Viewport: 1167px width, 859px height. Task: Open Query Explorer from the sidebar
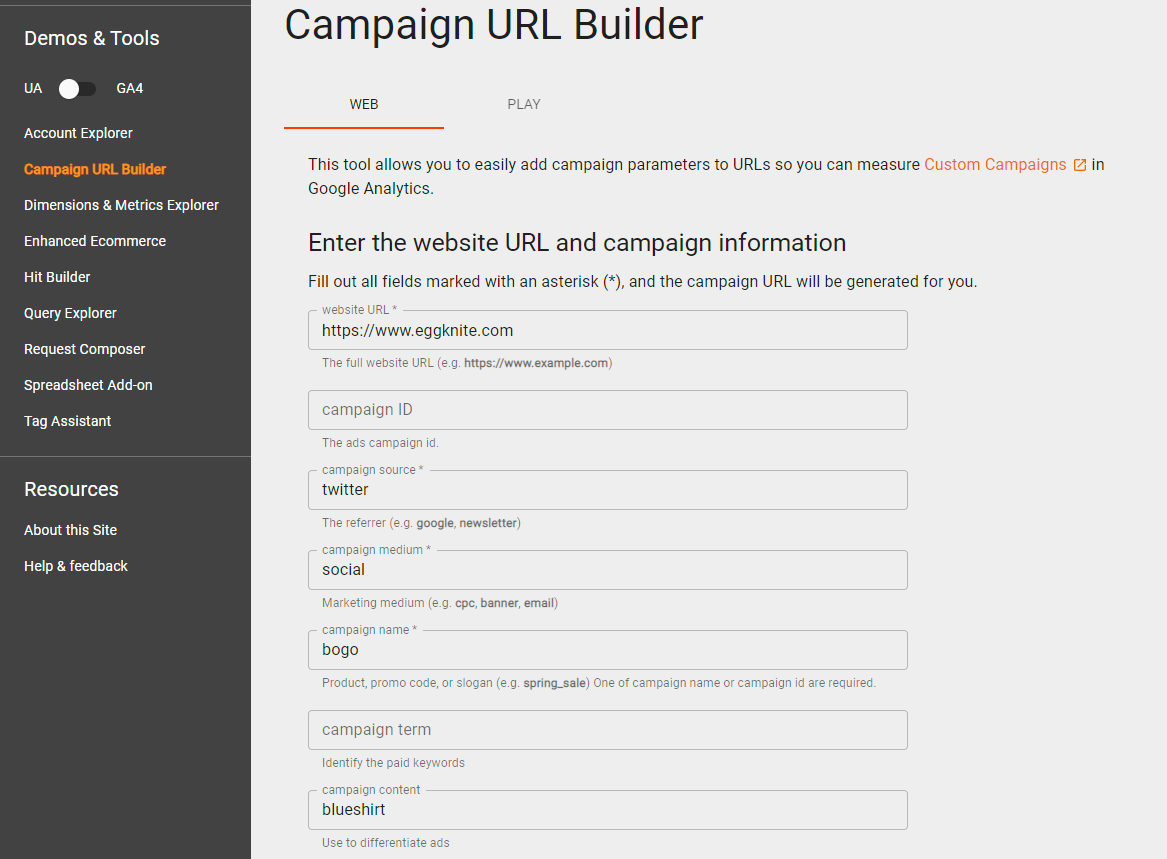[x=70, y=313]
